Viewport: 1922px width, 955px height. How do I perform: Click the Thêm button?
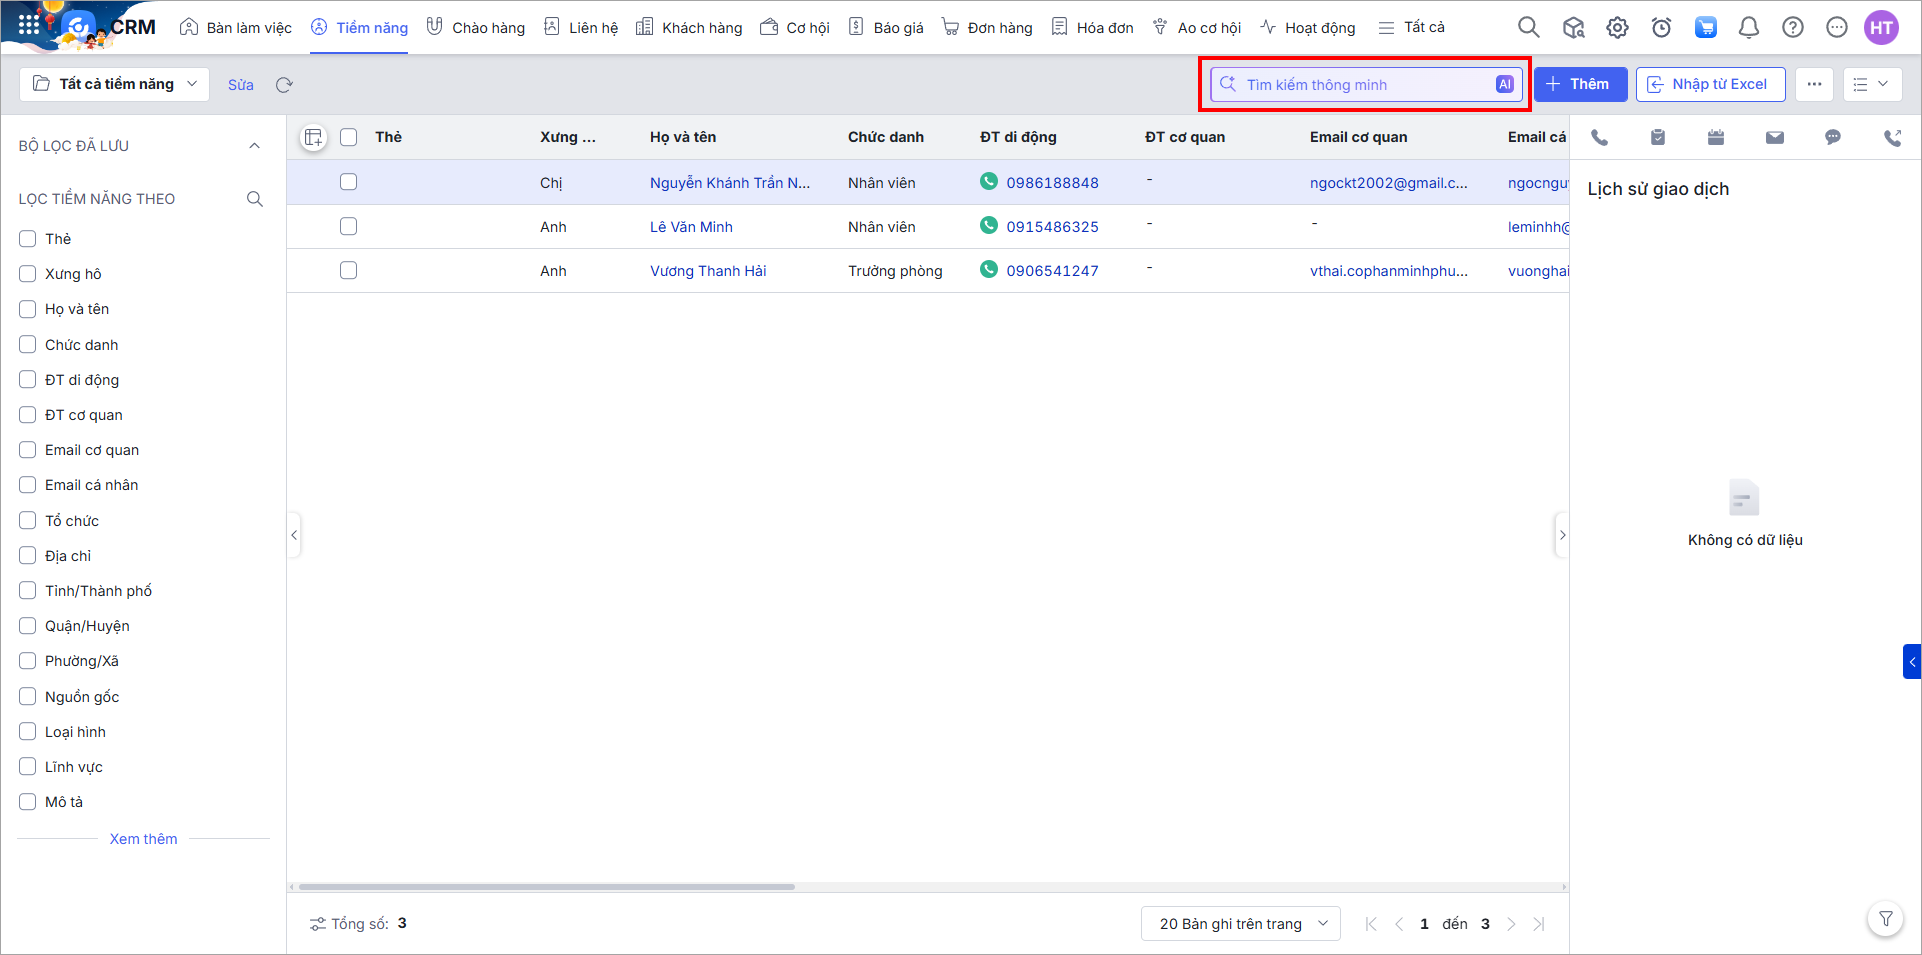(1579, 84)
